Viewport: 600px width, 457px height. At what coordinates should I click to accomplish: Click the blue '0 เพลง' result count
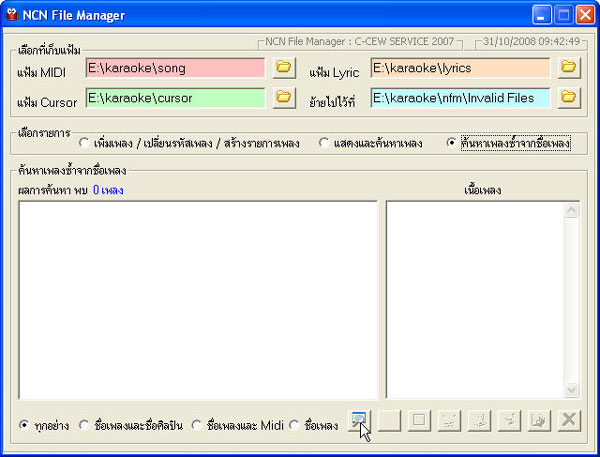108,190
